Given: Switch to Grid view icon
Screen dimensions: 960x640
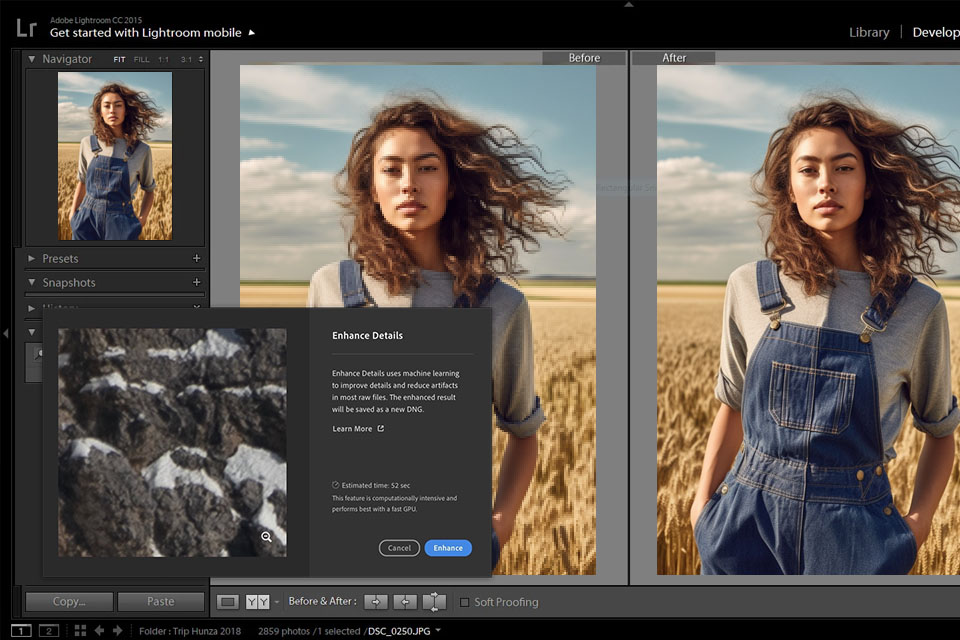Looking at the screenshot, I should (x=80, y=630).
